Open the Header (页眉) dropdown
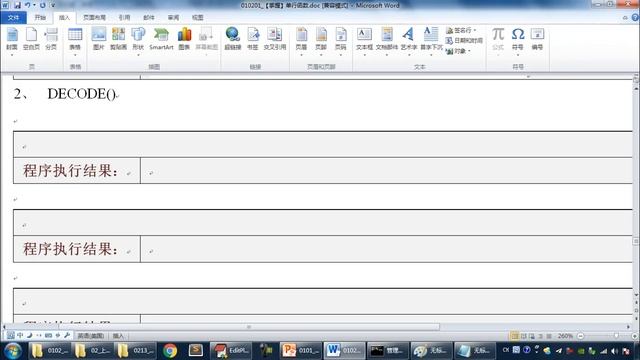 tap(301, 41)
